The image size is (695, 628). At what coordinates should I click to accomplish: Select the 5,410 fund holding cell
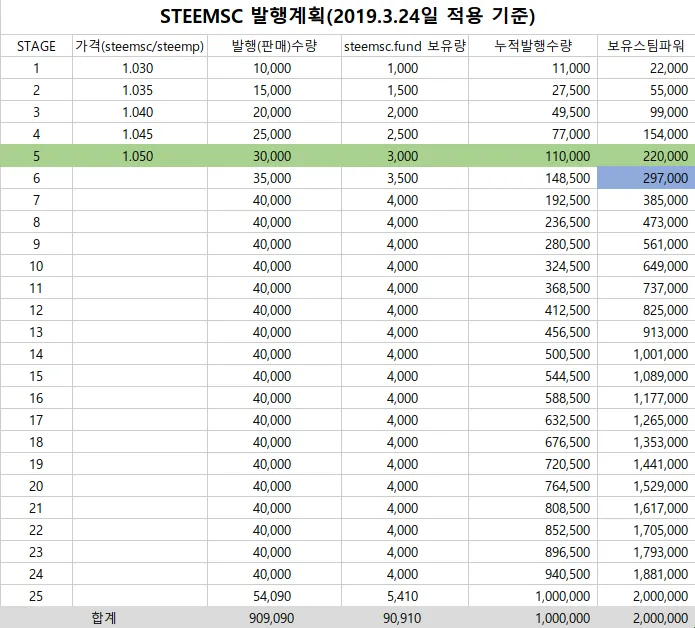(403, 596)
